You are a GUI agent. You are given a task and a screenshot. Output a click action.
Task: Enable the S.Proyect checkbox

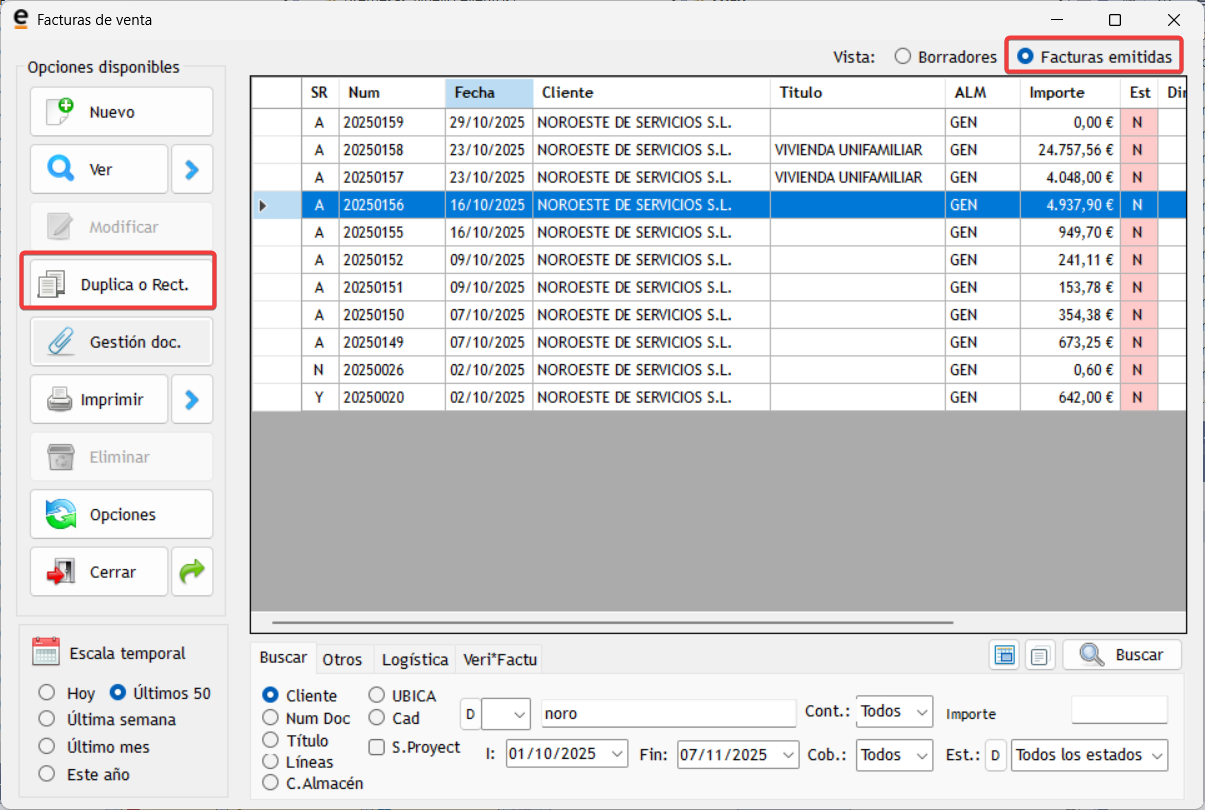pyautogui.click(x=377, y=747)
